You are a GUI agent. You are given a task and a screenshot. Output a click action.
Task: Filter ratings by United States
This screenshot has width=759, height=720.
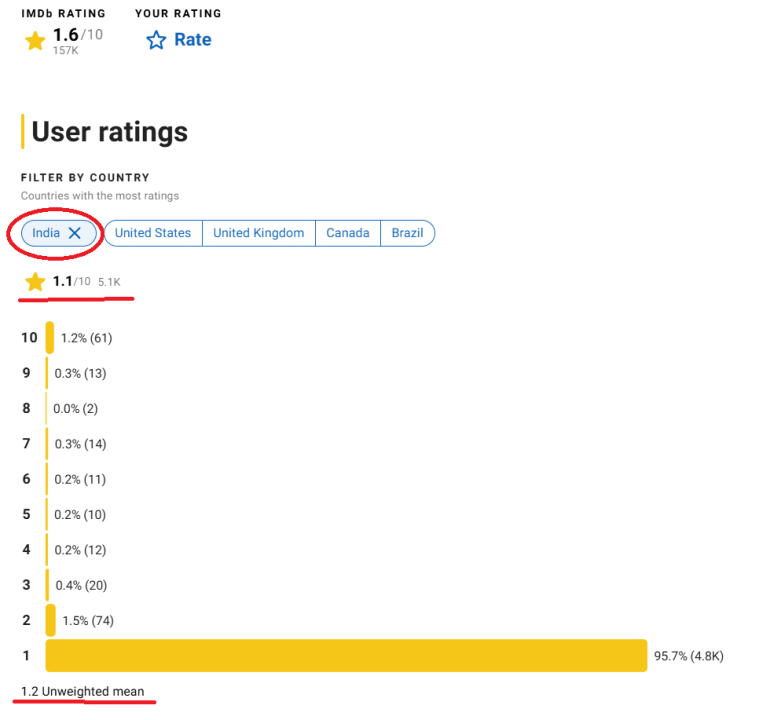click(x=153, y=233)
